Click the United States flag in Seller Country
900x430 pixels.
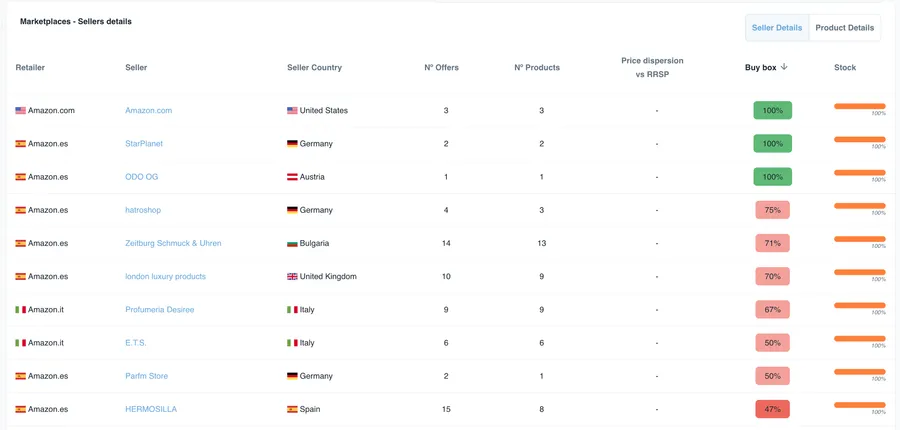292,110
